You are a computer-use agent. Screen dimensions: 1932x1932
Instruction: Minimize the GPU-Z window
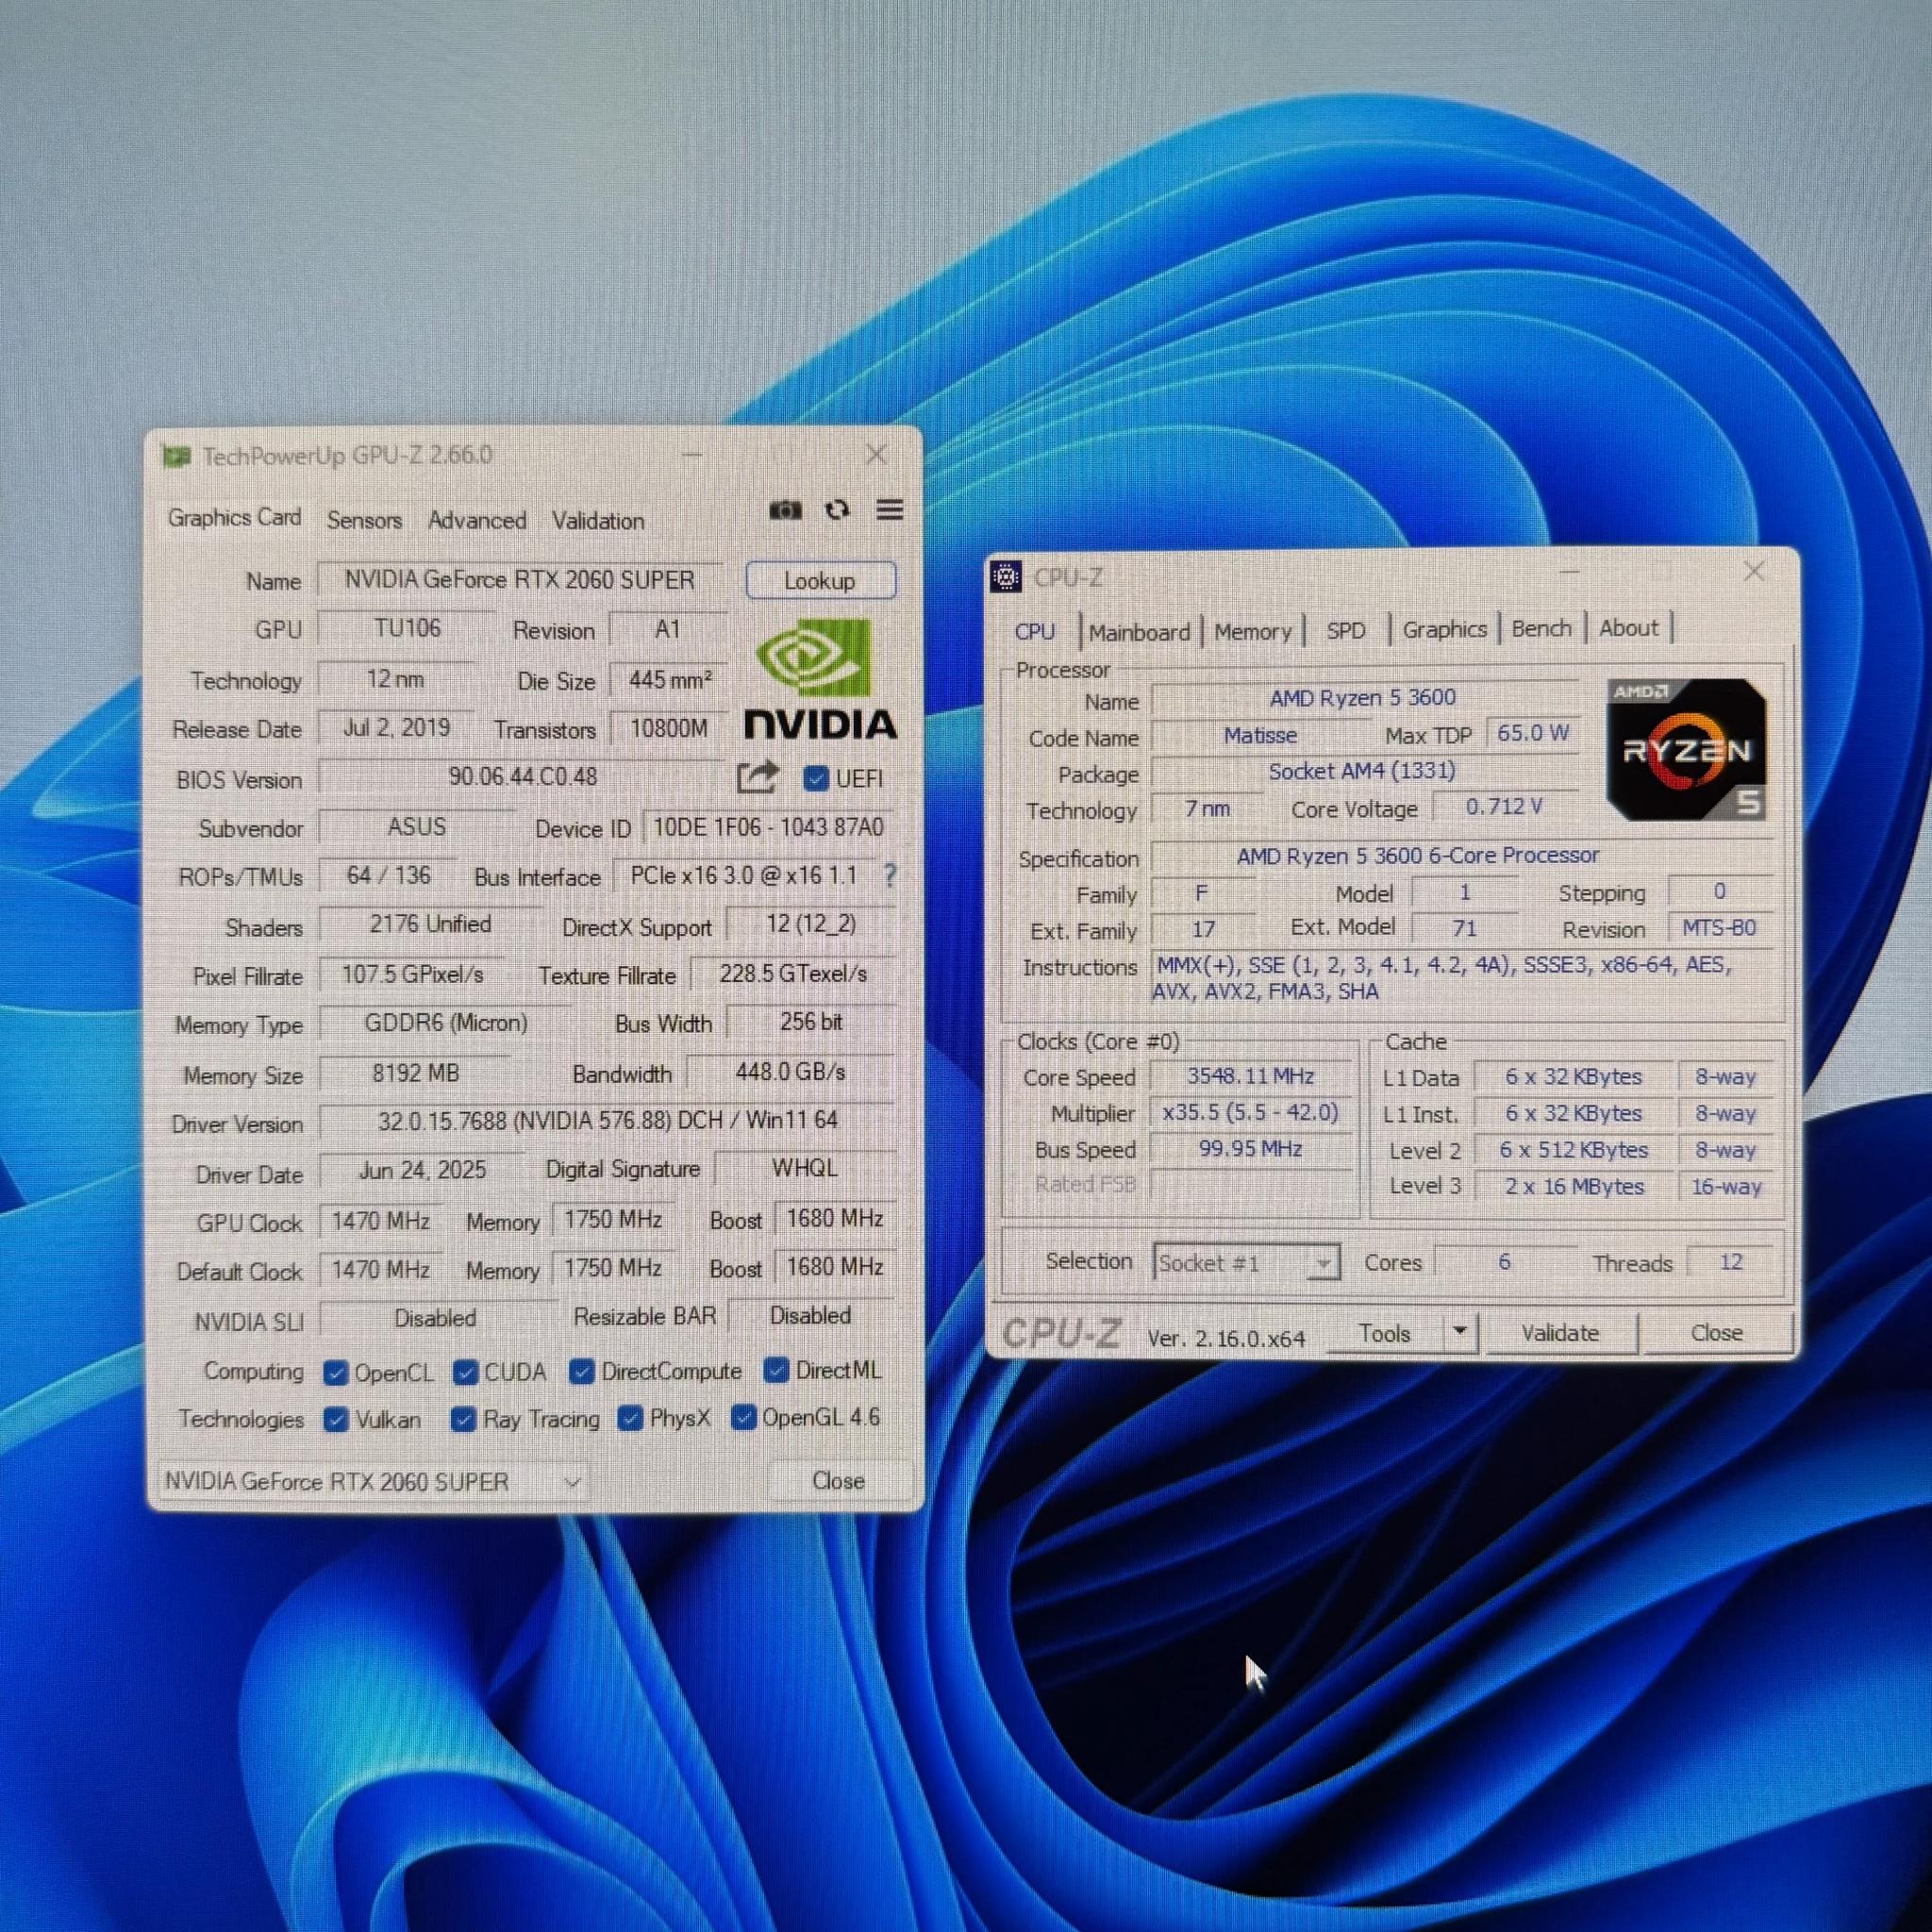692,455
